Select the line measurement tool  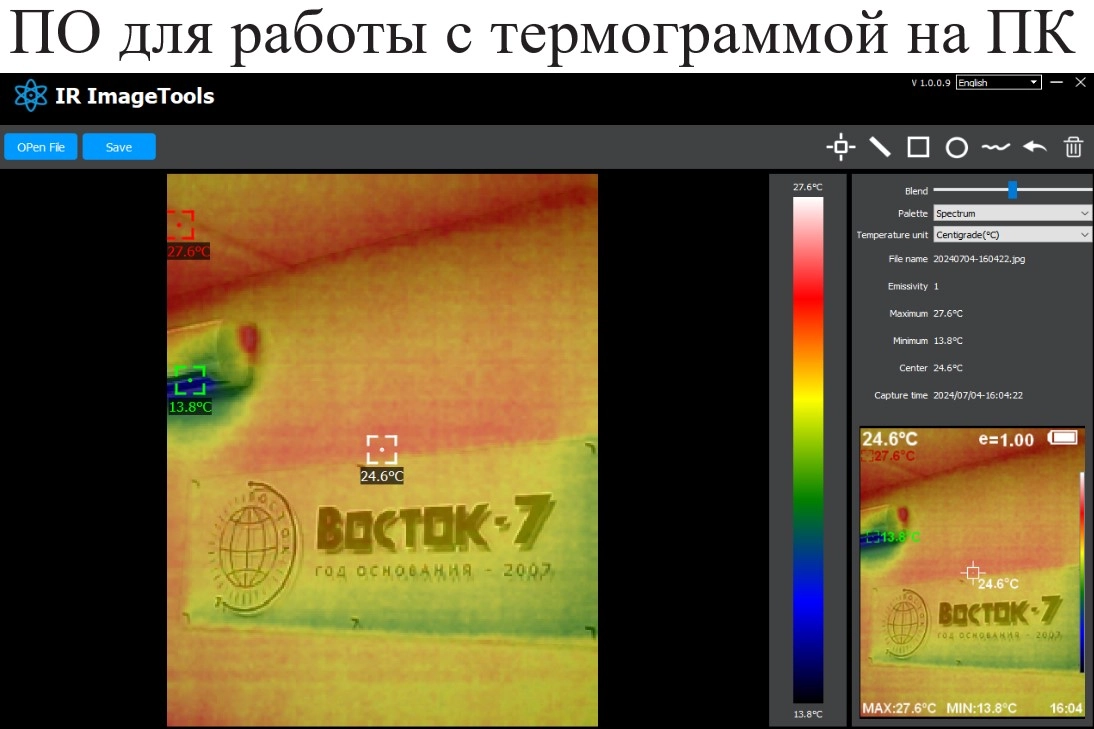pyautogui.click(x=880, y=147)
